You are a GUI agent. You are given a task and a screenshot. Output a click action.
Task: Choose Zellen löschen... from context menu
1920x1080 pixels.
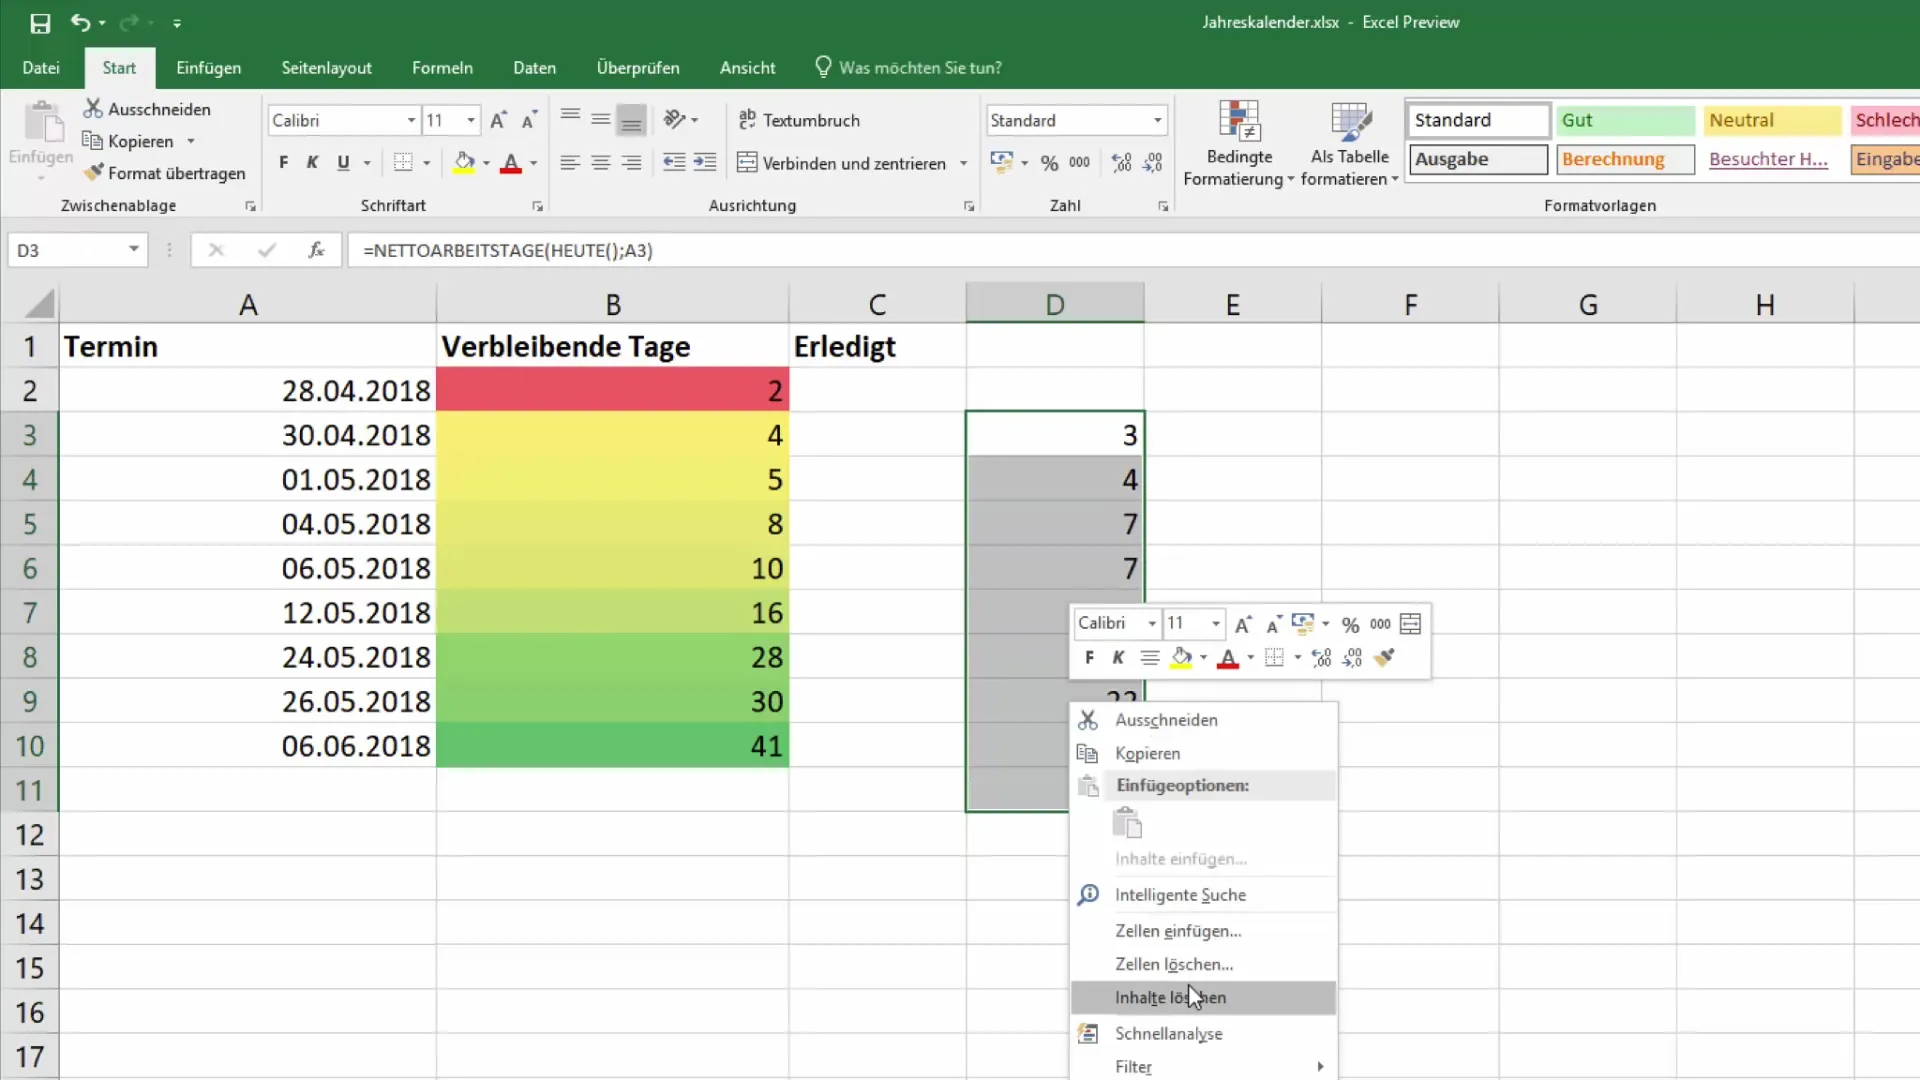(x=1203, y=964)
